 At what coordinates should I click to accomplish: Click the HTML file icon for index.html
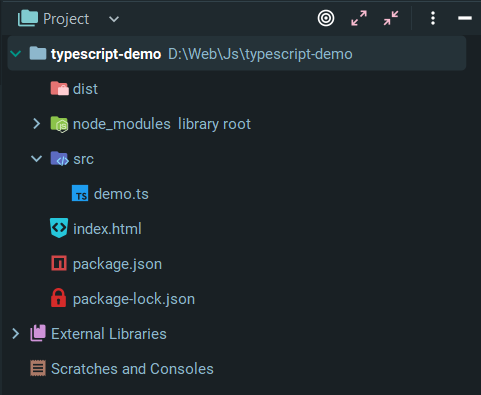point(59,228)
